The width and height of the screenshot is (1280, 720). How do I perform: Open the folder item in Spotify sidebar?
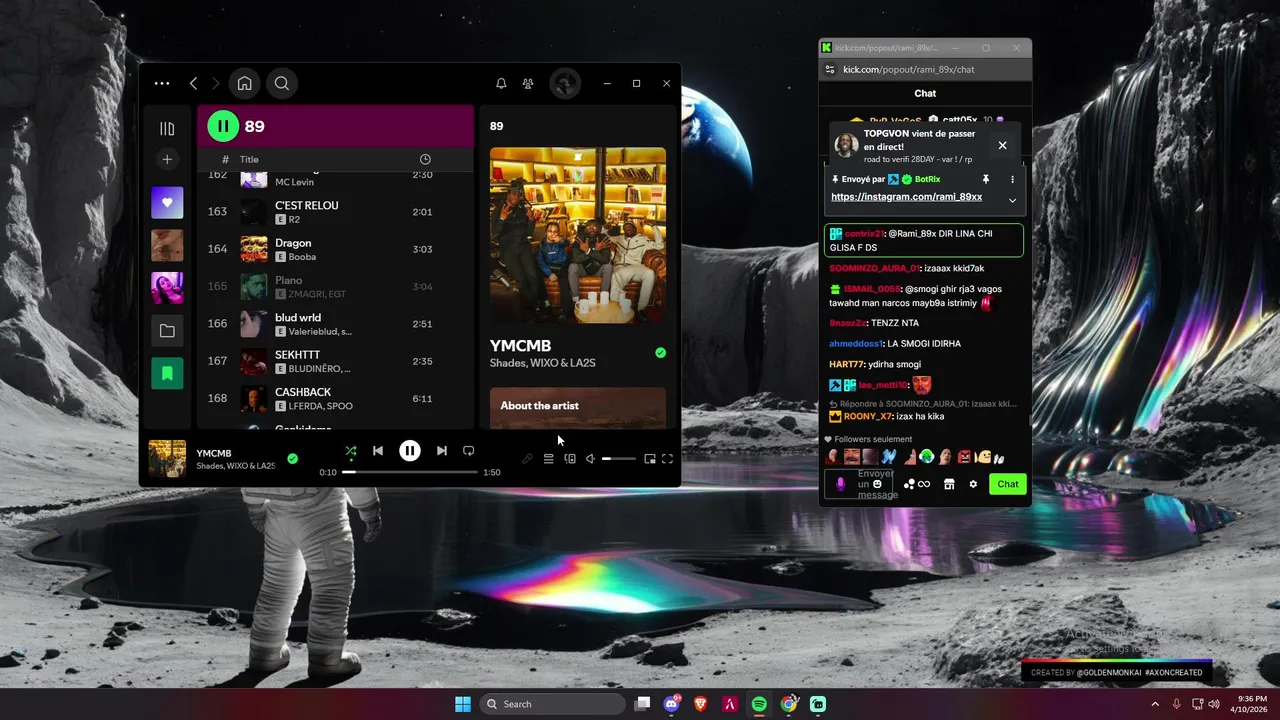[x=167, y=331]
